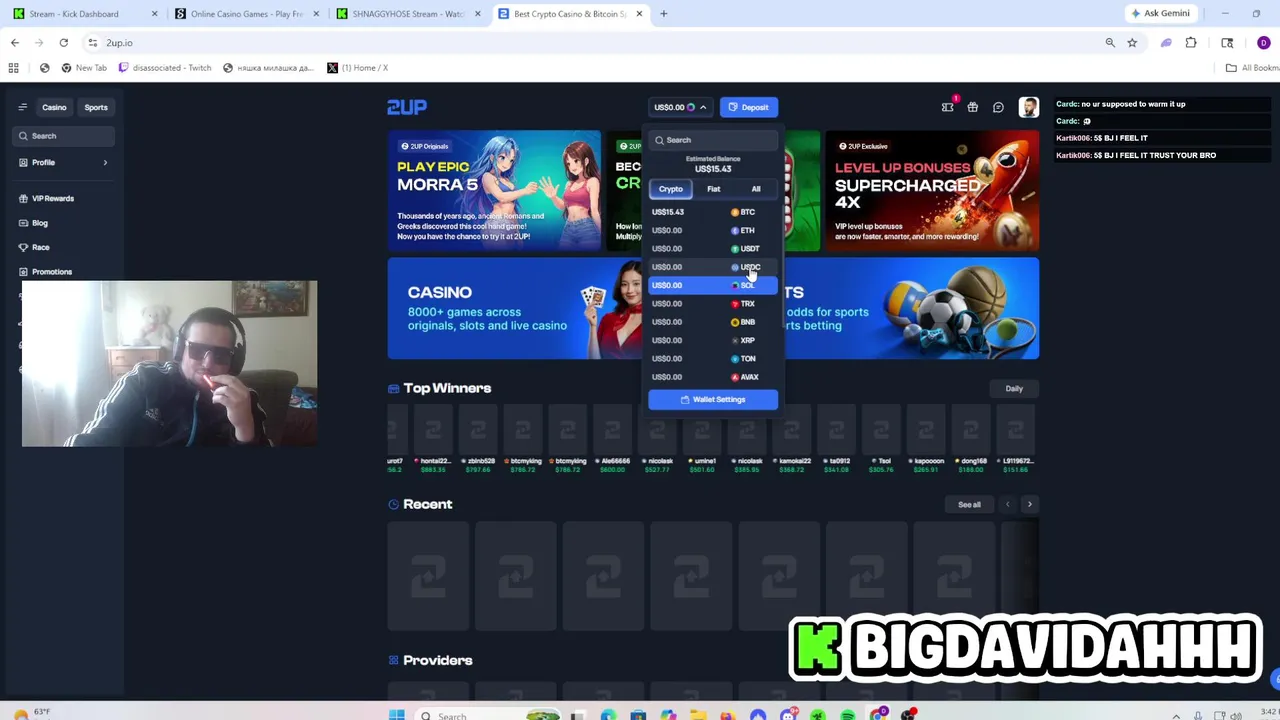Select the TRX wallet row
Viewport: 1280px width, 720px height.
click(x=713, y=304)
